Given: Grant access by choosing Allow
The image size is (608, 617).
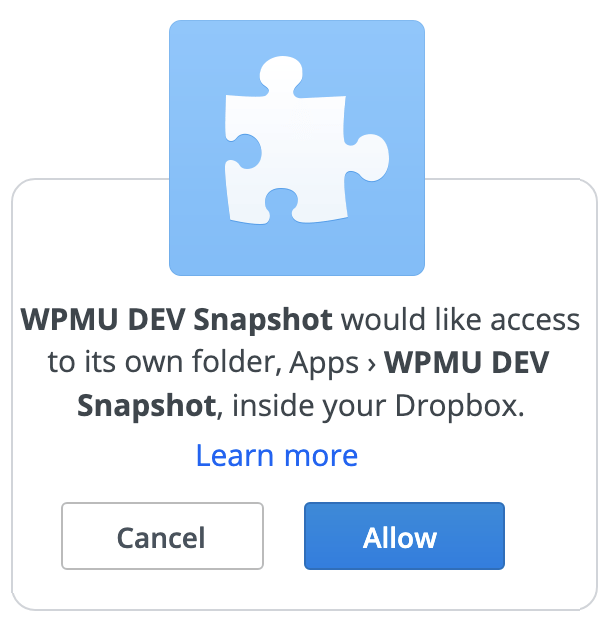Looking at the screenshot, I should [x=404, y=536].
